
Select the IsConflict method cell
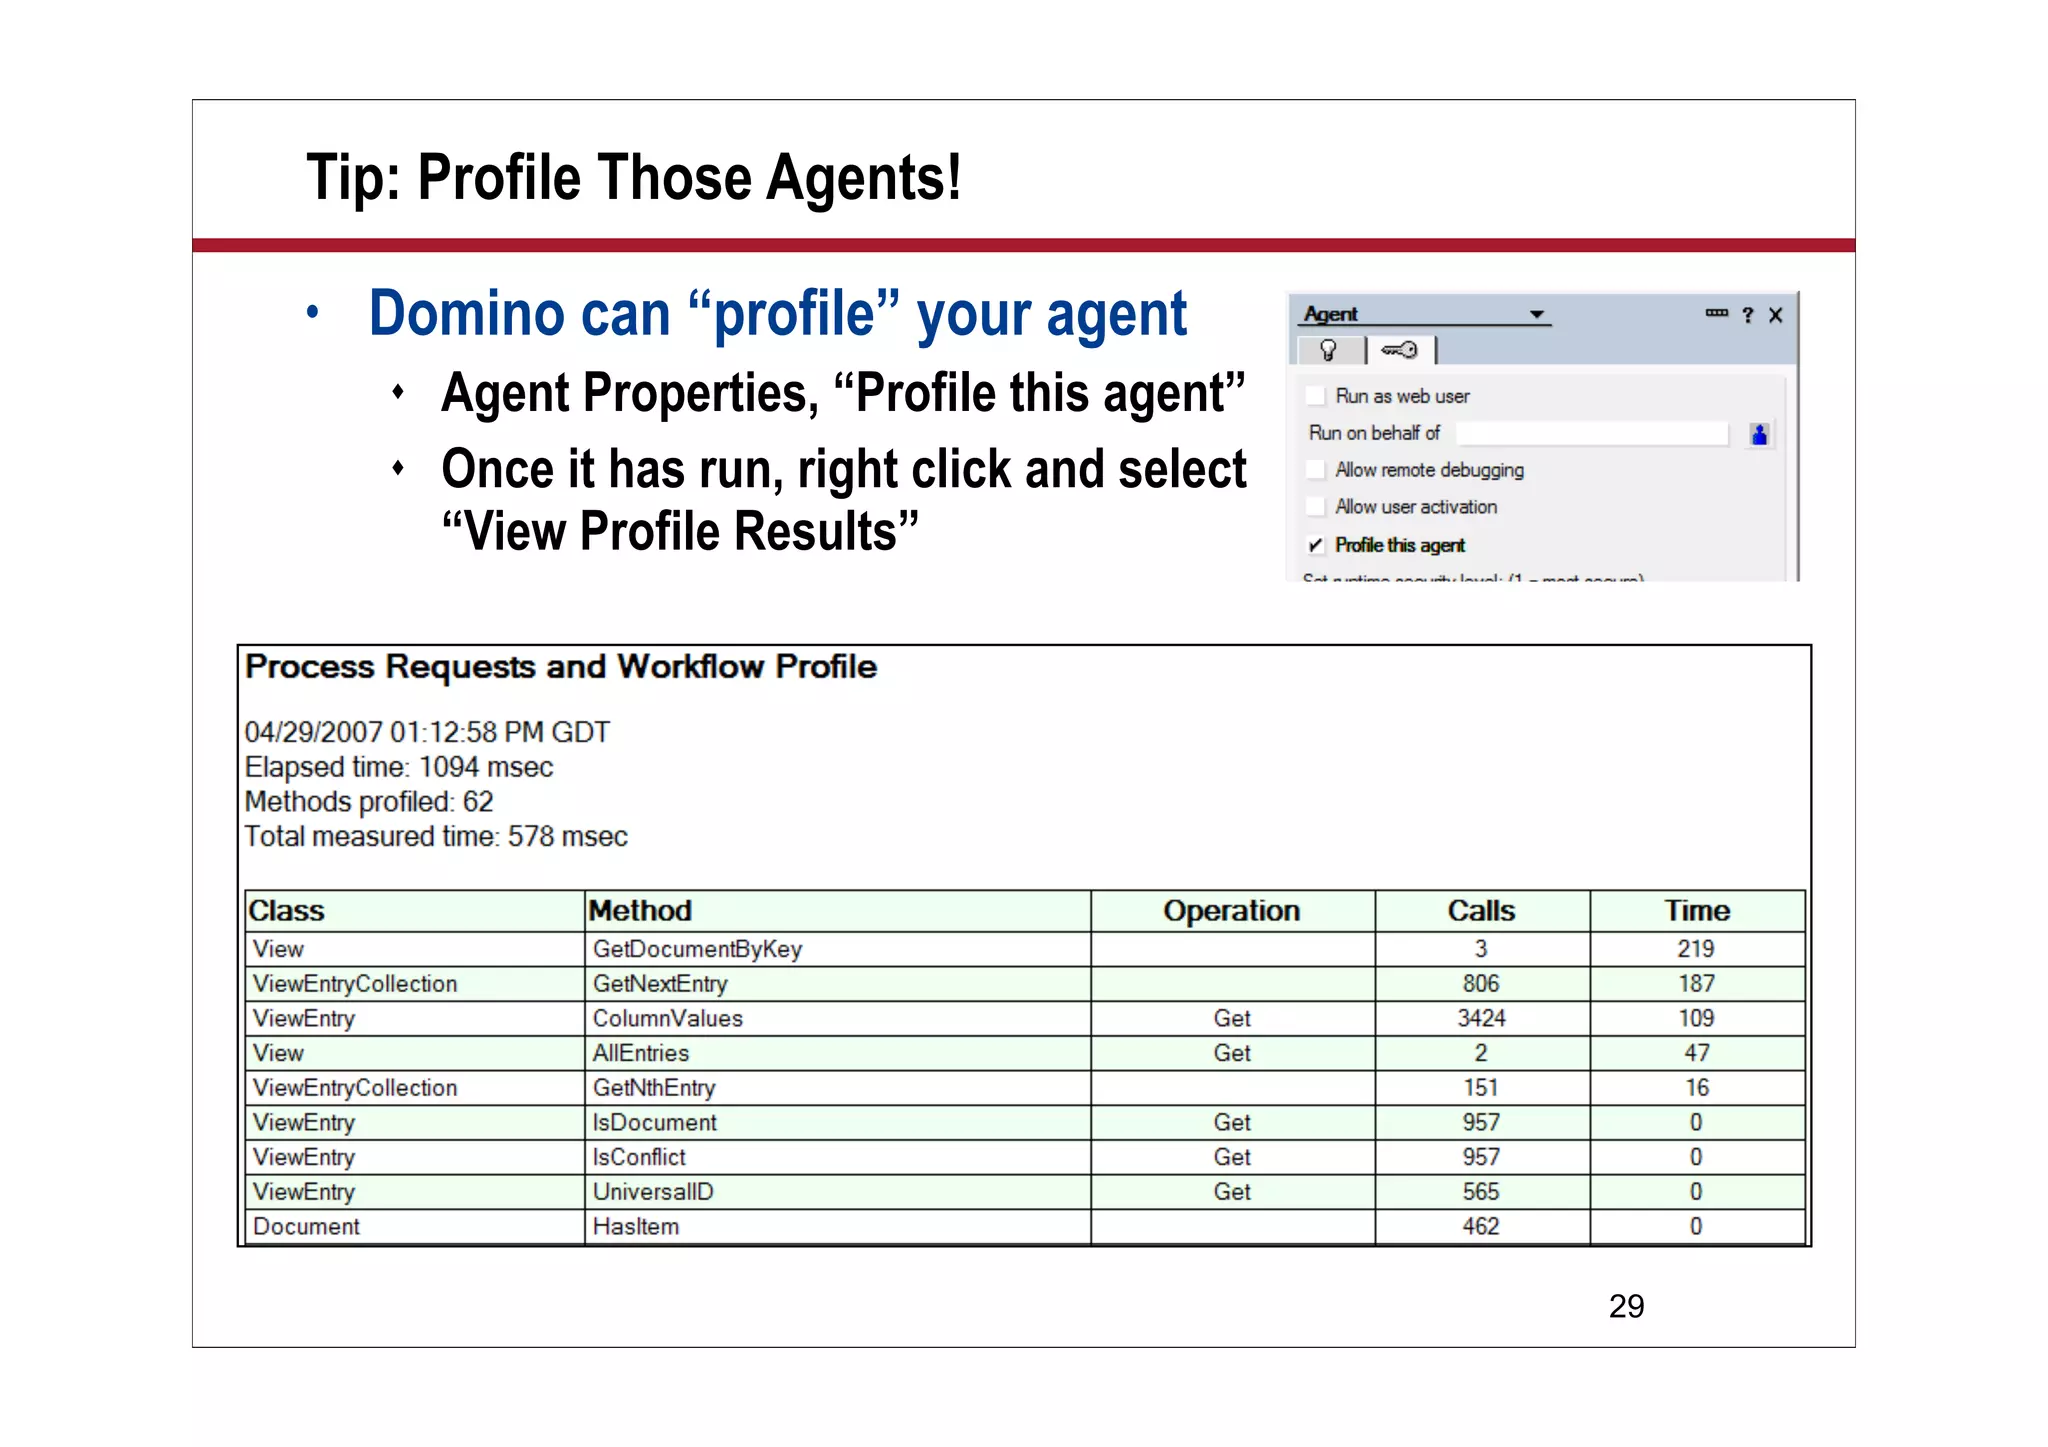tap(838, 1157)
